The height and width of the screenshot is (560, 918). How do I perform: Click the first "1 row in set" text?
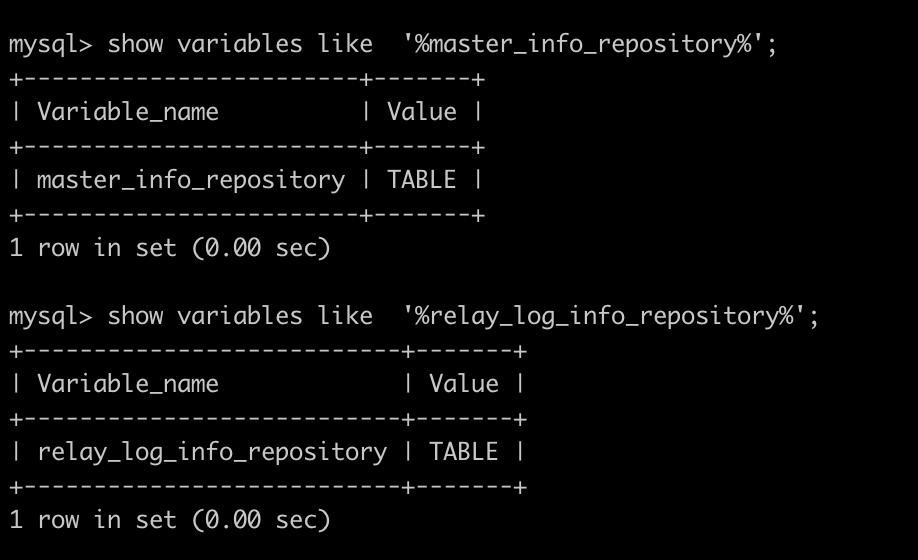[x=92, y=248]
